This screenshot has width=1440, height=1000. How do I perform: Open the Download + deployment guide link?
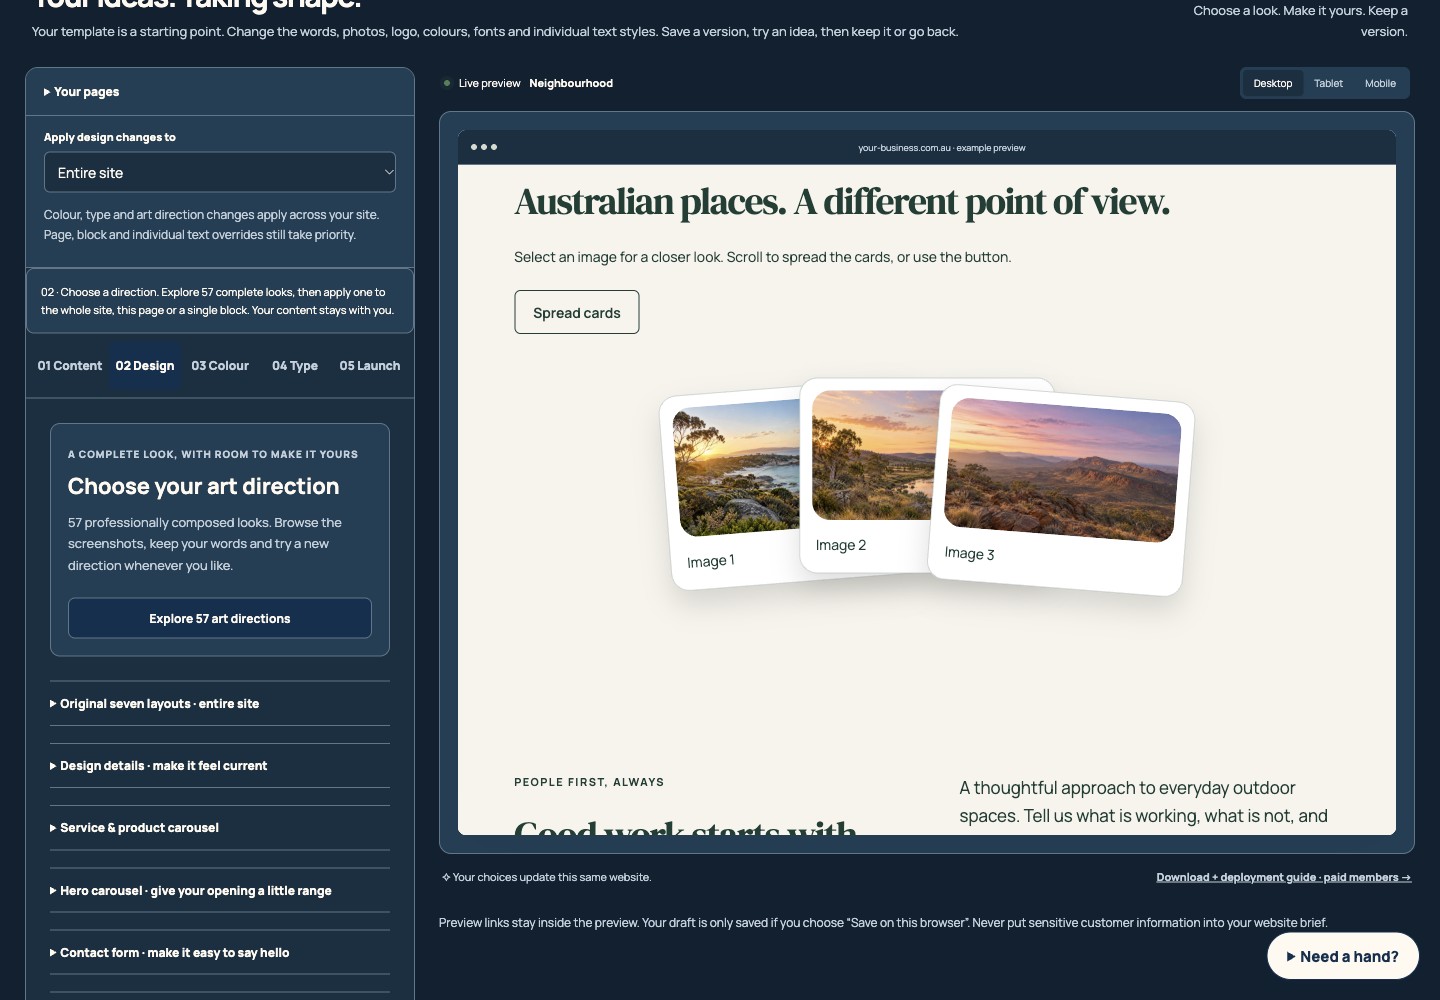(x=1284, y=878)
